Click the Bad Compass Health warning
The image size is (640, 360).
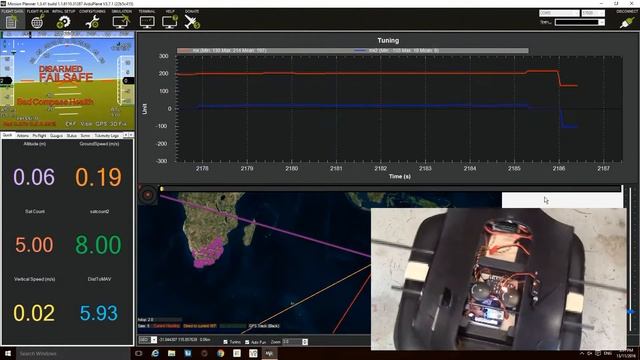point(55,102)
